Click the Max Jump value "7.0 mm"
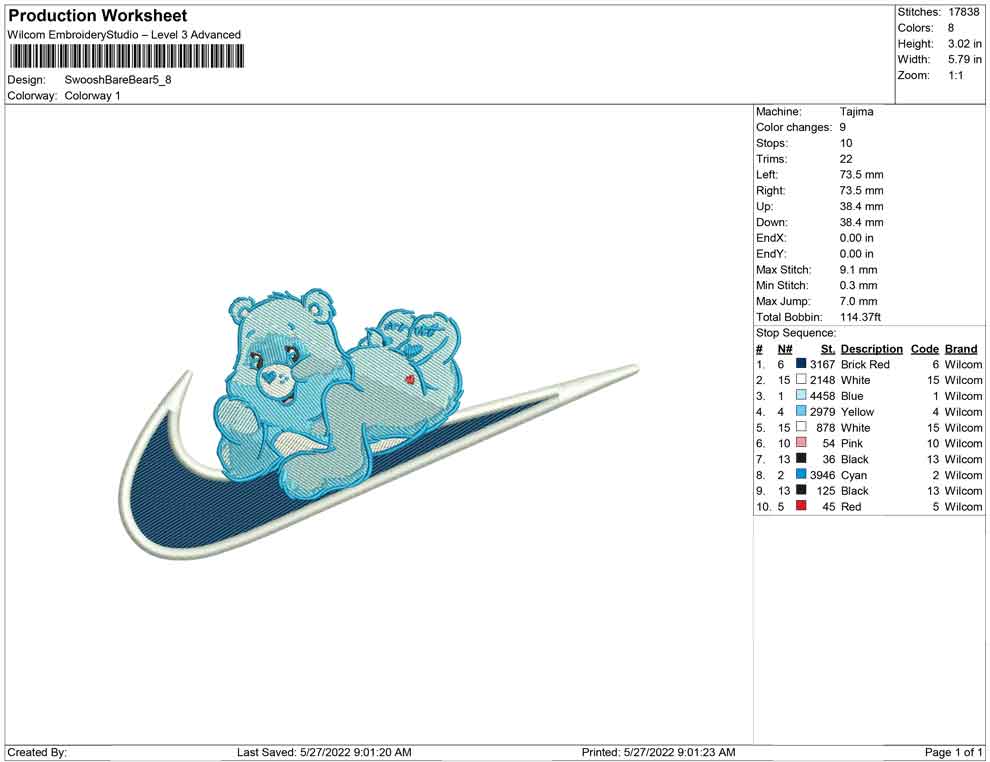The width and height of the screenshot is (990, 762). coord(859,301)
